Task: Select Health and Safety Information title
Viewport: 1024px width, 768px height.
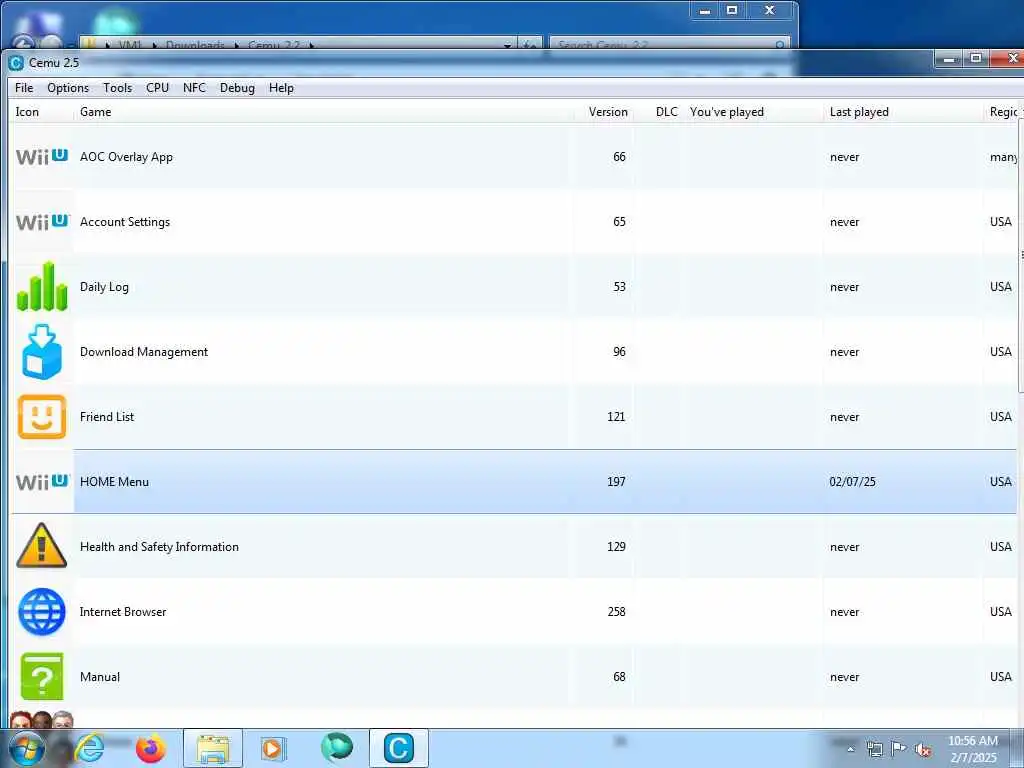Action: (159, 547)
